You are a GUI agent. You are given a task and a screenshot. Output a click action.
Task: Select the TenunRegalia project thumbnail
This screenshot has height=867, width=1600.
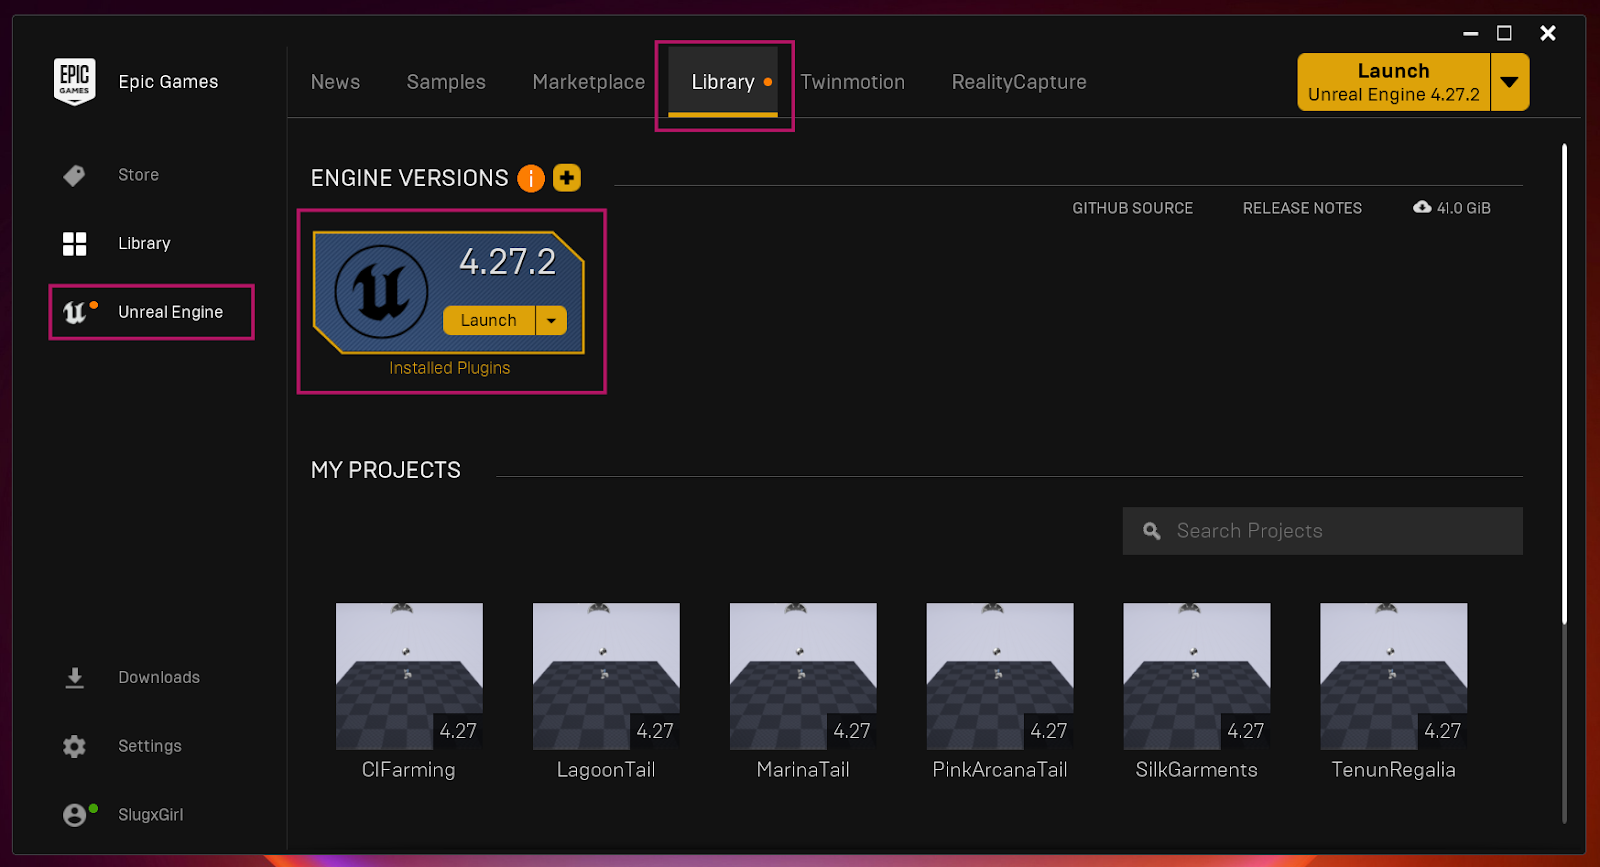1394,676
